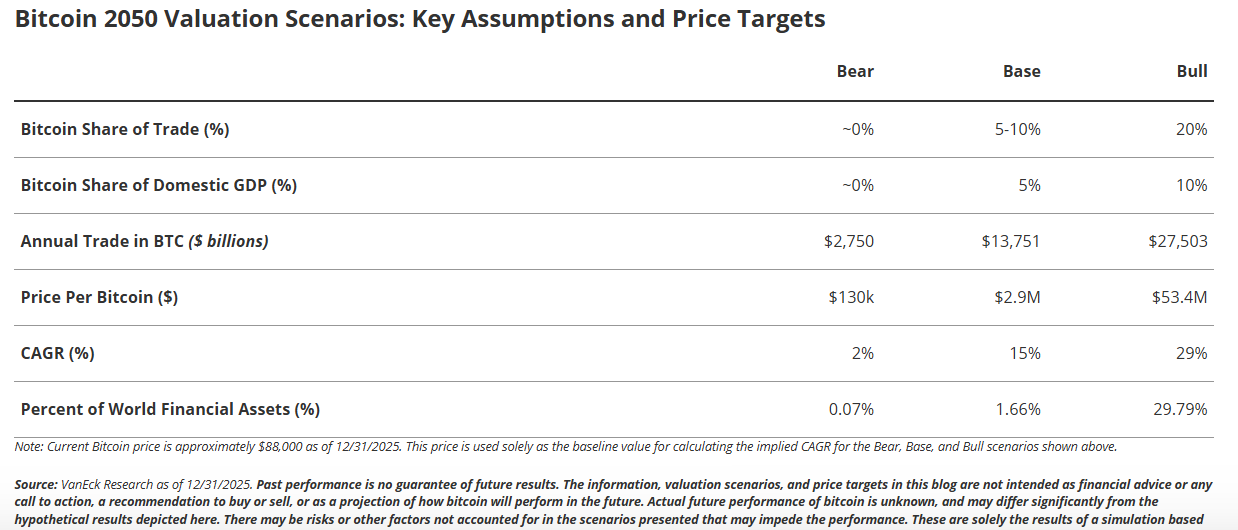
Task: Click the Bitcoin 2050 Valuation Scenarios title
Action: coord(419,20)
